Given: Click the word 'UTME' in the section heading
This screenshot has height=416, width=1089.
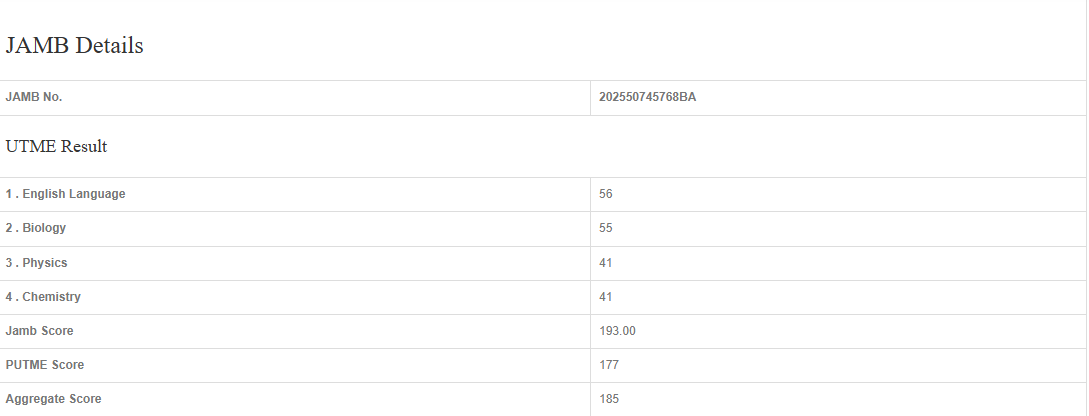Looking at the screenshot, I should point(31,147).
